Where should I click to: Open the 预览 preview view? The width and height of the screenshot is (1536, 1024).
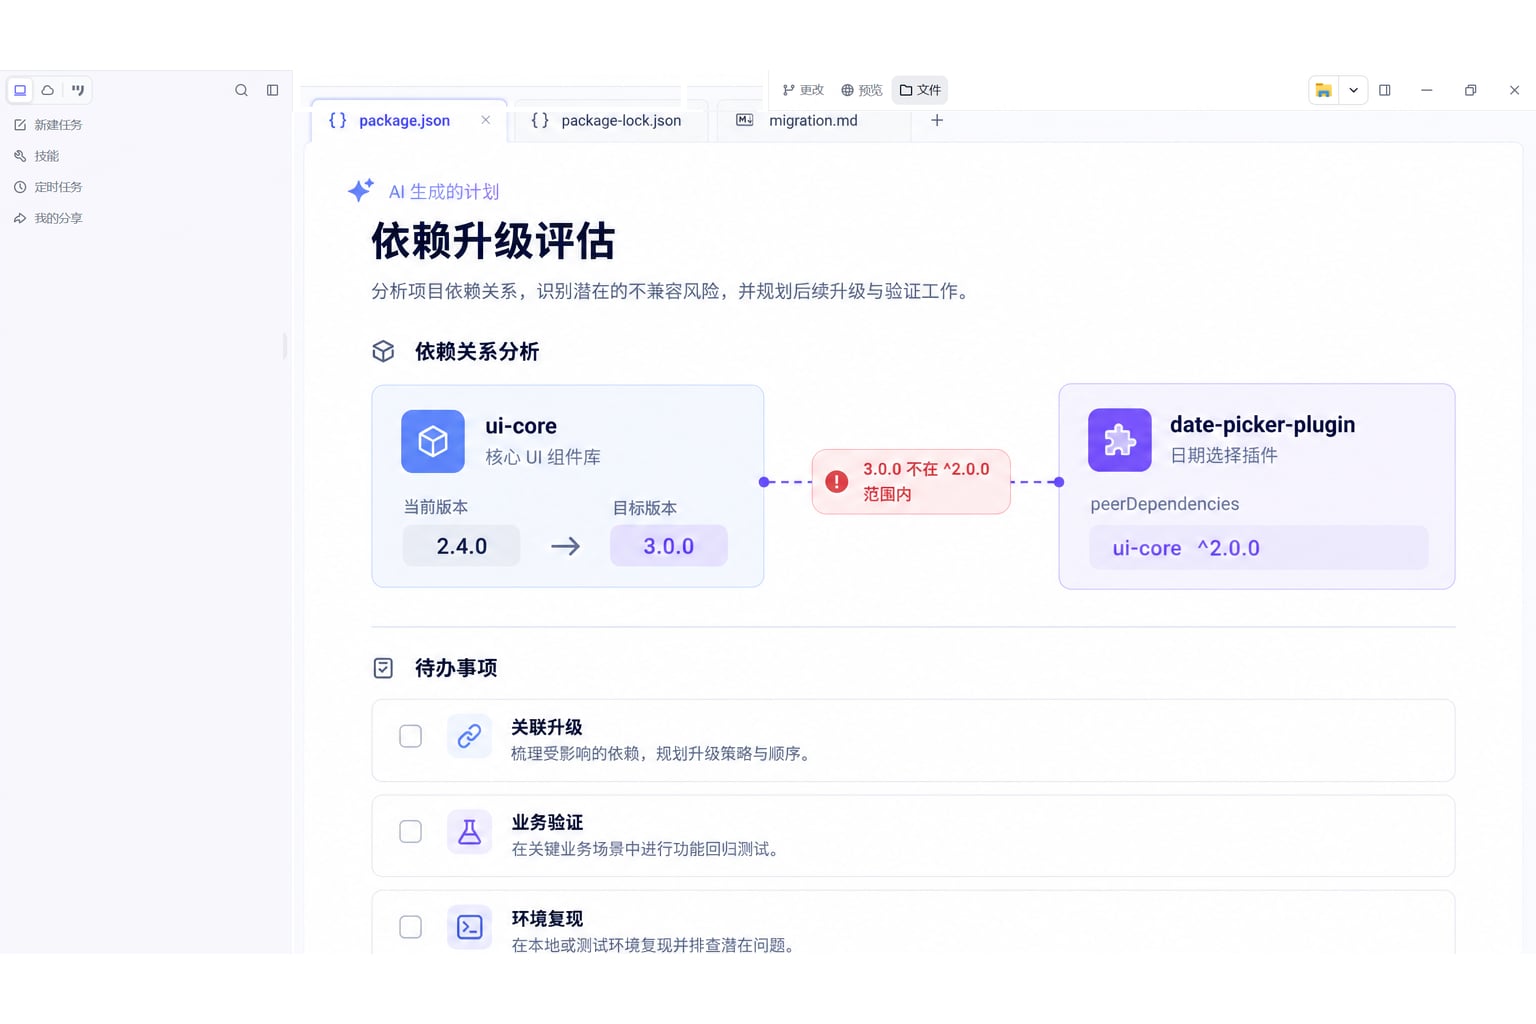coord(862,90)
